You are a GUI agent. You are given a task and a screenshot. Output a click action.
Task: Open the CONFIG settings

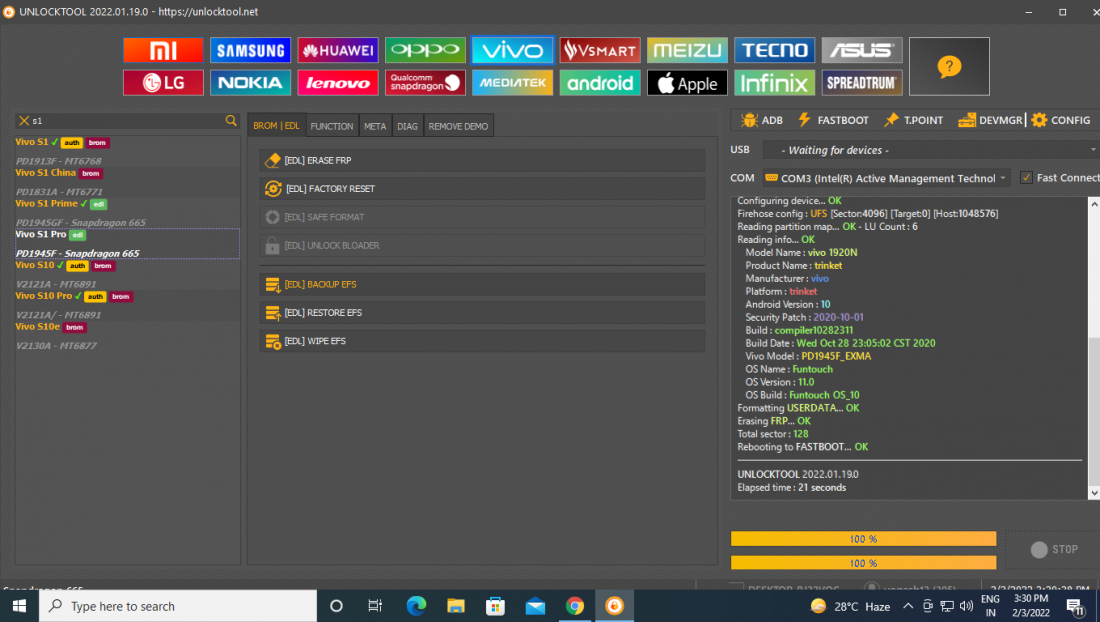[x=1061, y=120]
